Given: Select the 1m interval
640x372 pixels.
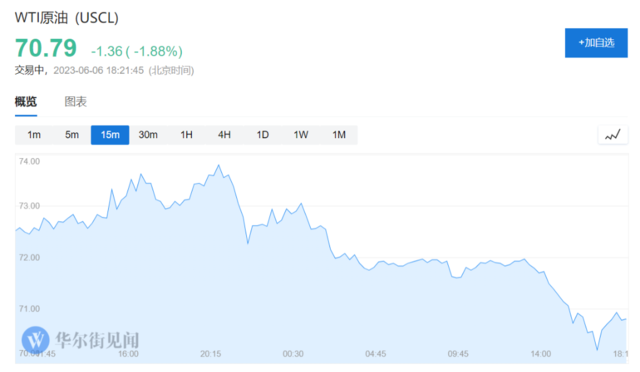Looking at the screenshot, I should (34, 135).
